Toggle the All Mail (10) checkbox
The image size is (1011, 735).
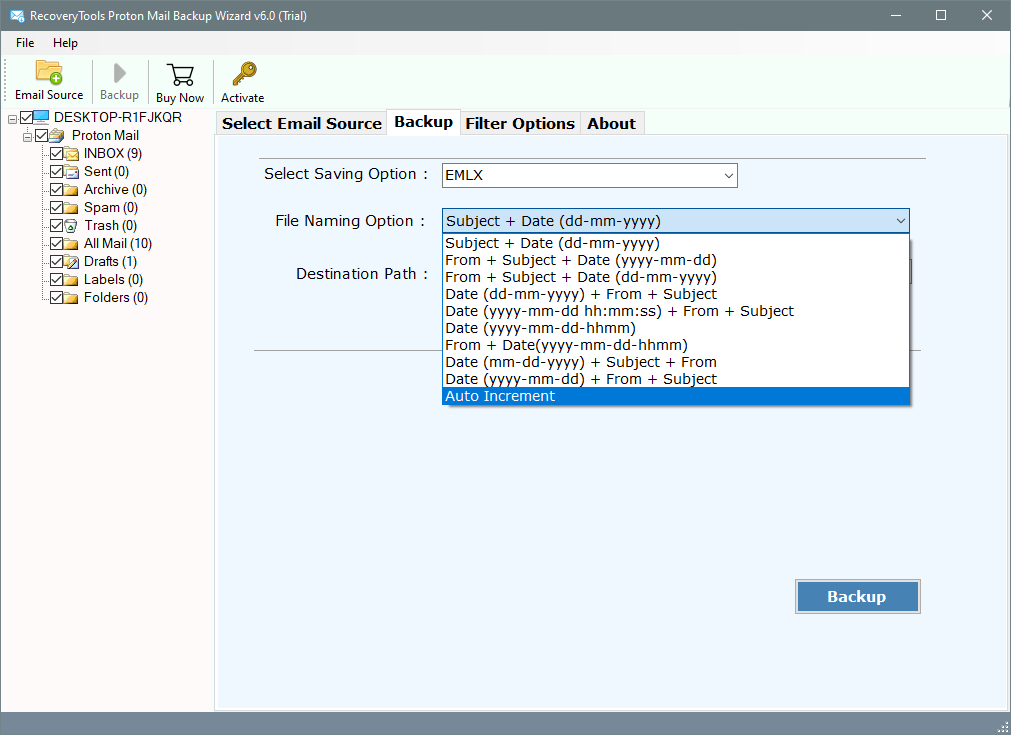pos(57,244)
